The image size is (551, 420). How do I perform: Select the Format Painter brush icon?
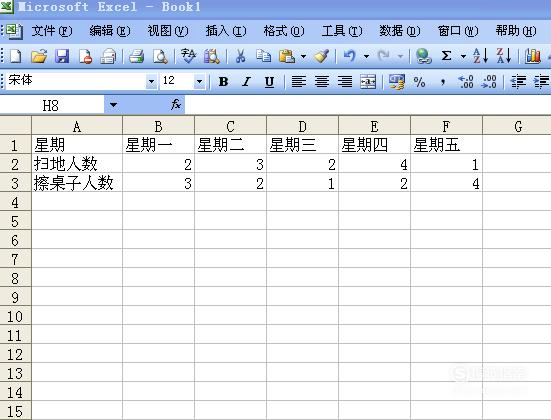322,56
